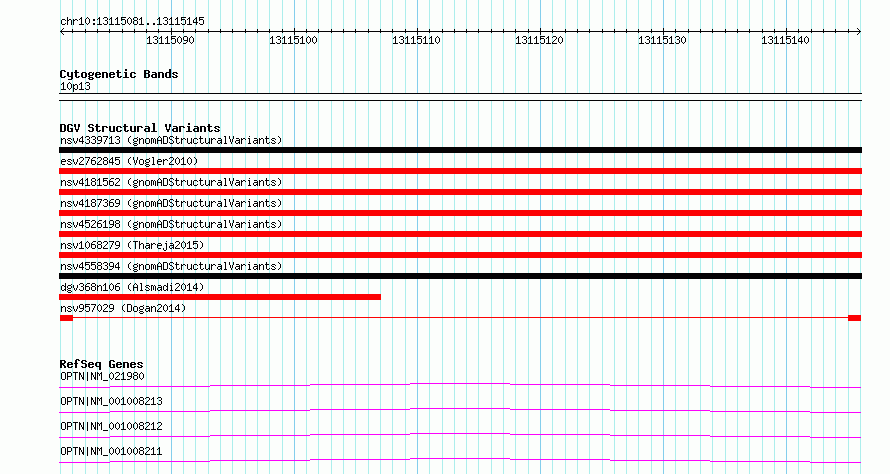Click the red bar for nsv4187369
890x474 pixels.
click(460, 213)
